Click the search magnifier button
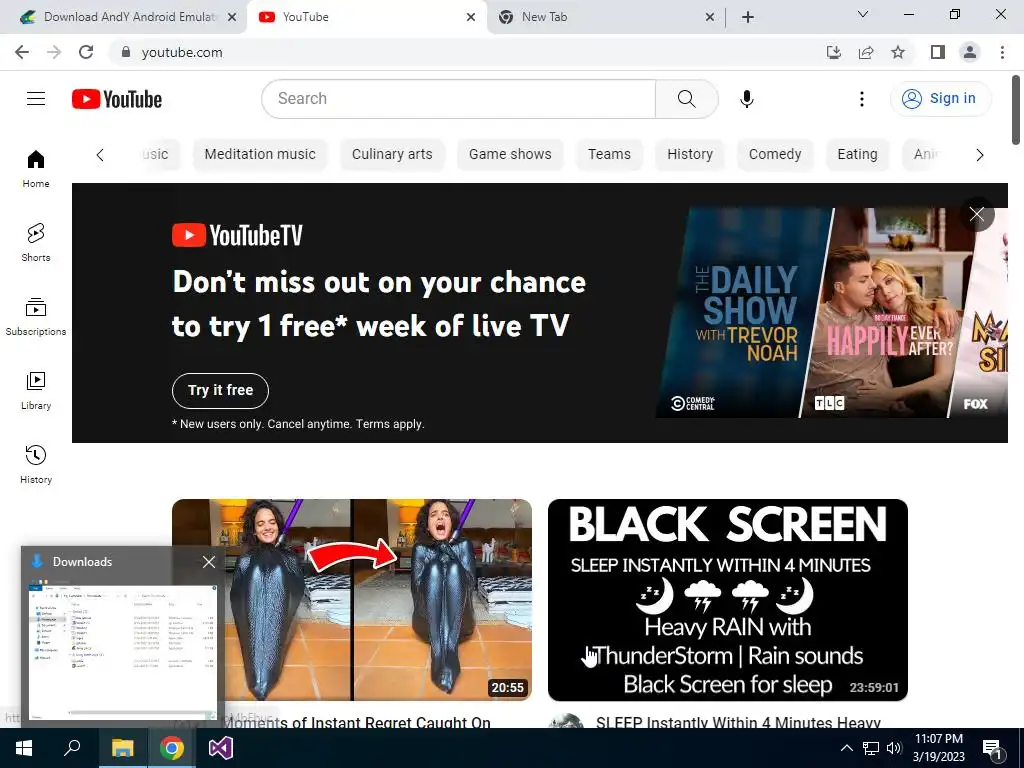The image size is (1024, 768). tap(686, 99)
